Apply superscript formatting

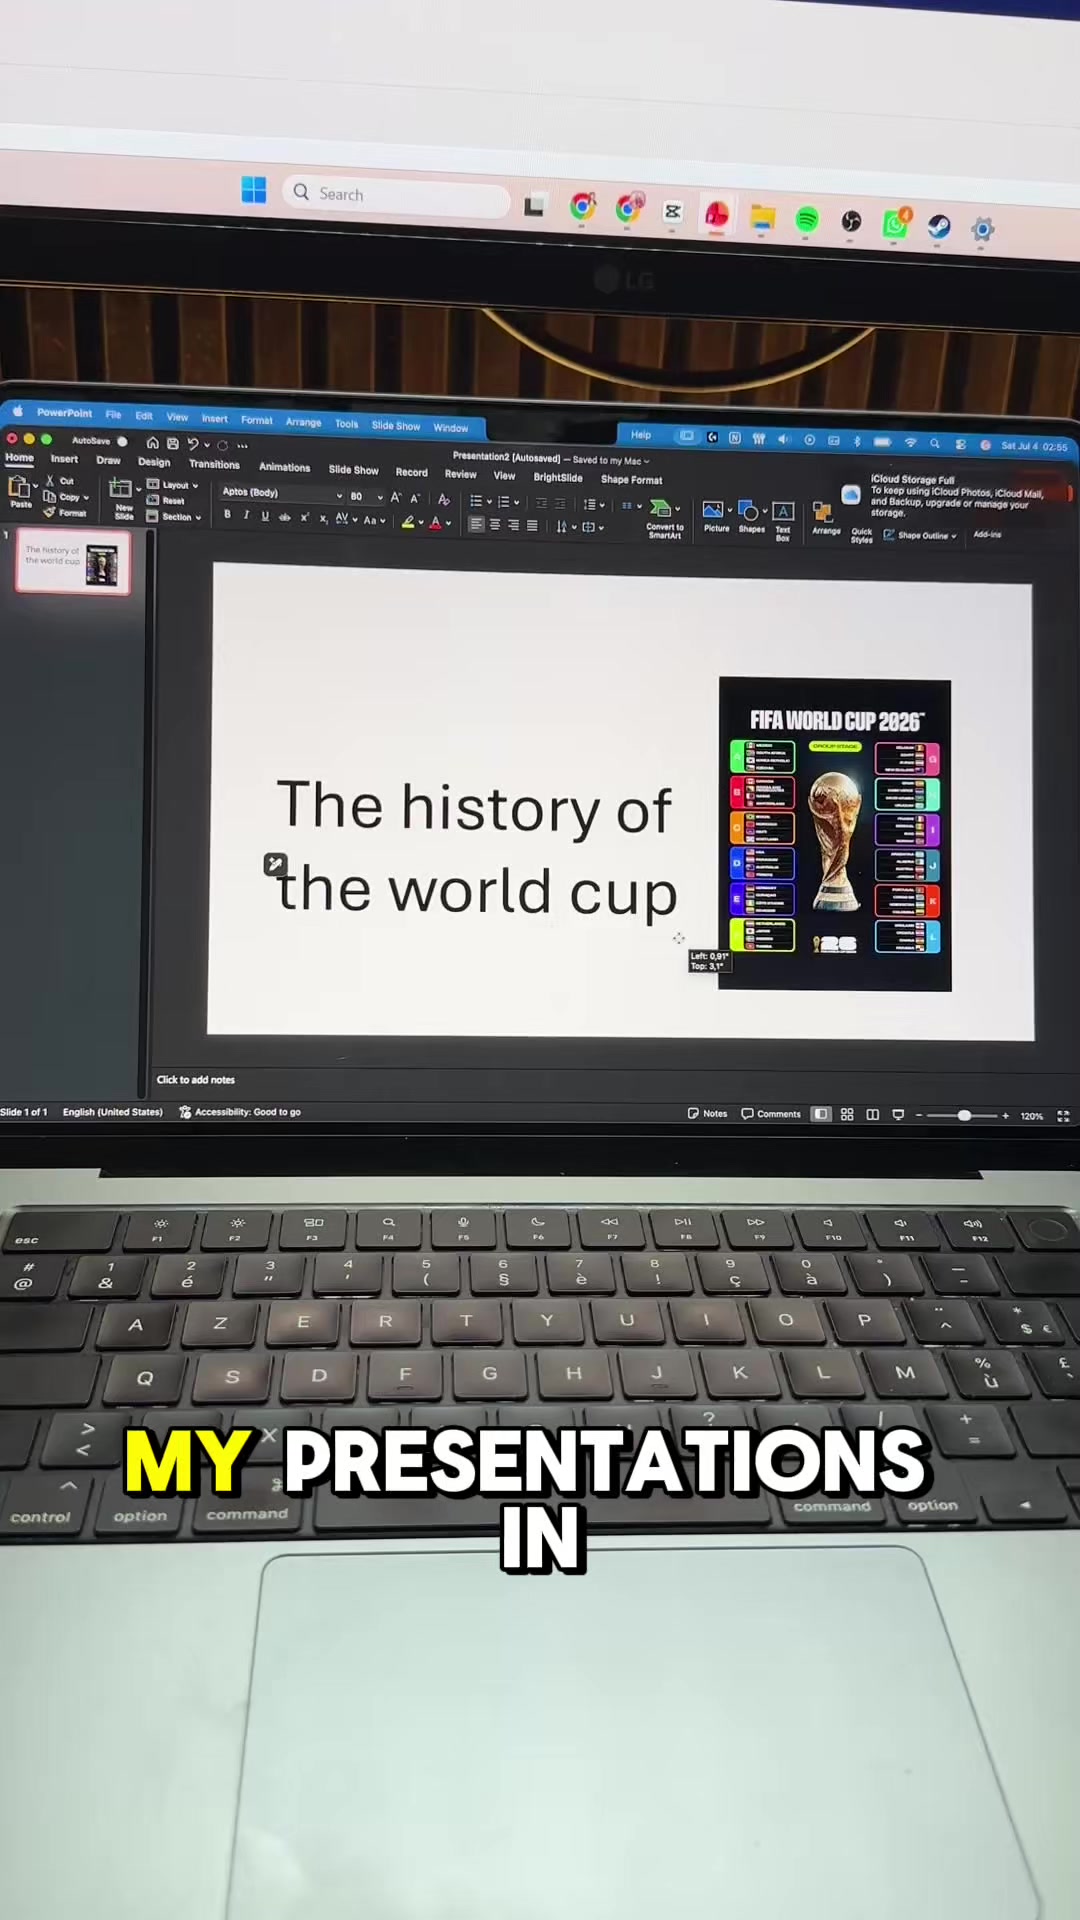click(x=305, y=517)
